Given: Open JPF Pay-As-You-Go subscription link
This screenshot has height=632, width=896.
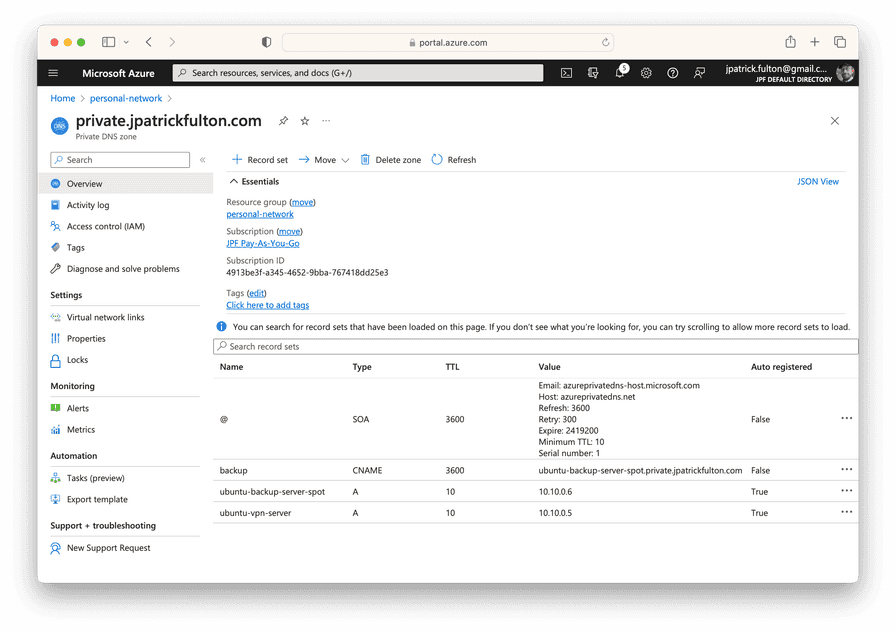Looking at the screenshot, I should pyautogui.click(x=263, y=243).
